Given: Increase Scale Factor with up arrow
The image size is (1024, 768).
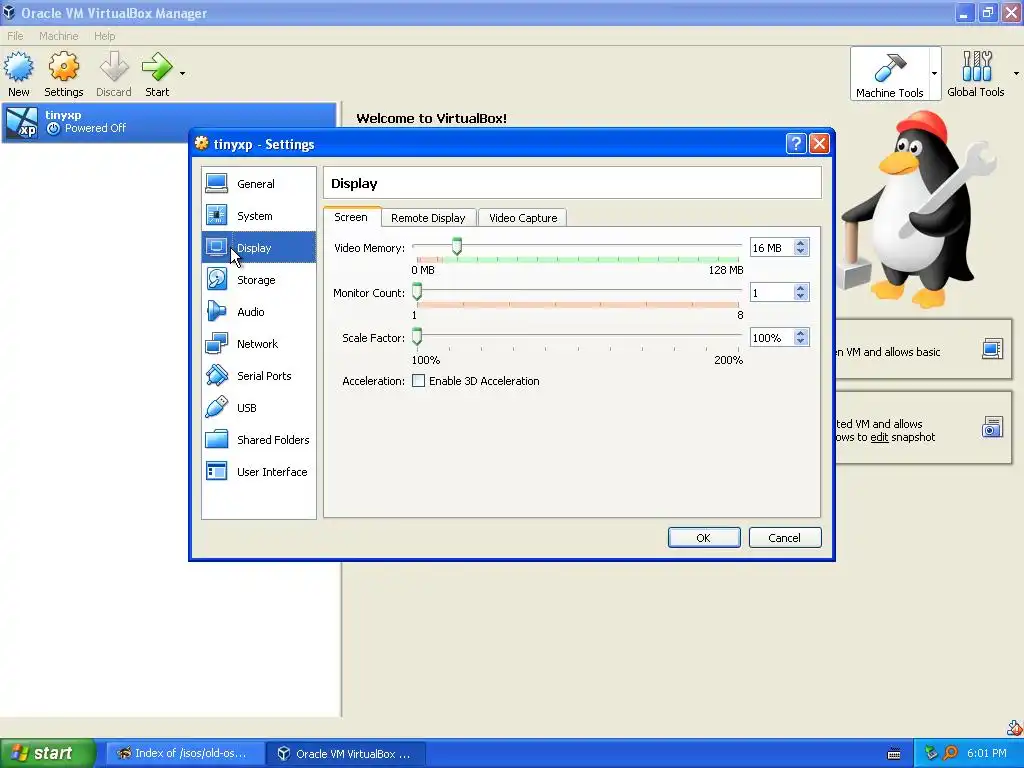Looking at the screenshot, I should (x=801, y=334).
